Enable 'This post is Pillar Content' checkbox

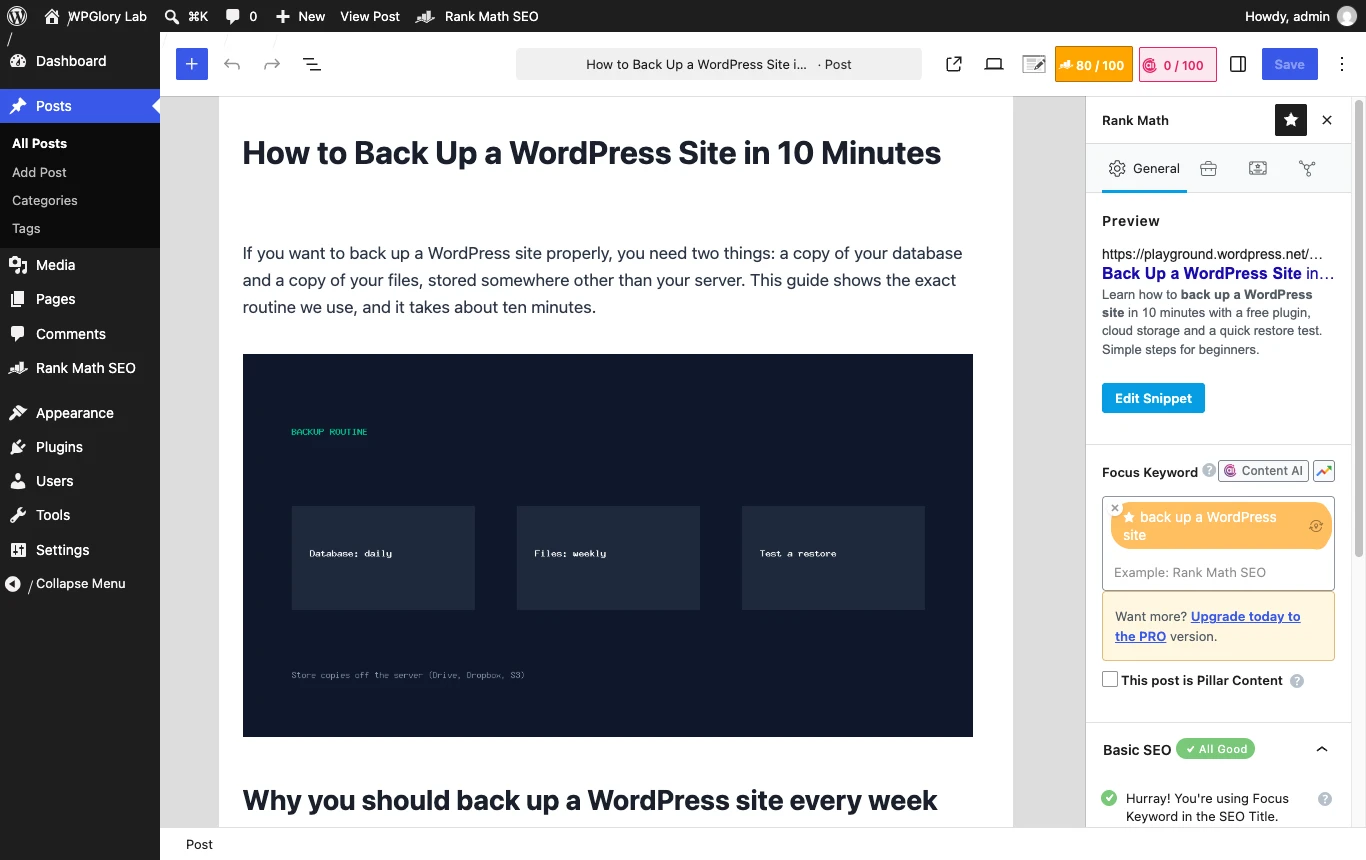pos(1110,680)
